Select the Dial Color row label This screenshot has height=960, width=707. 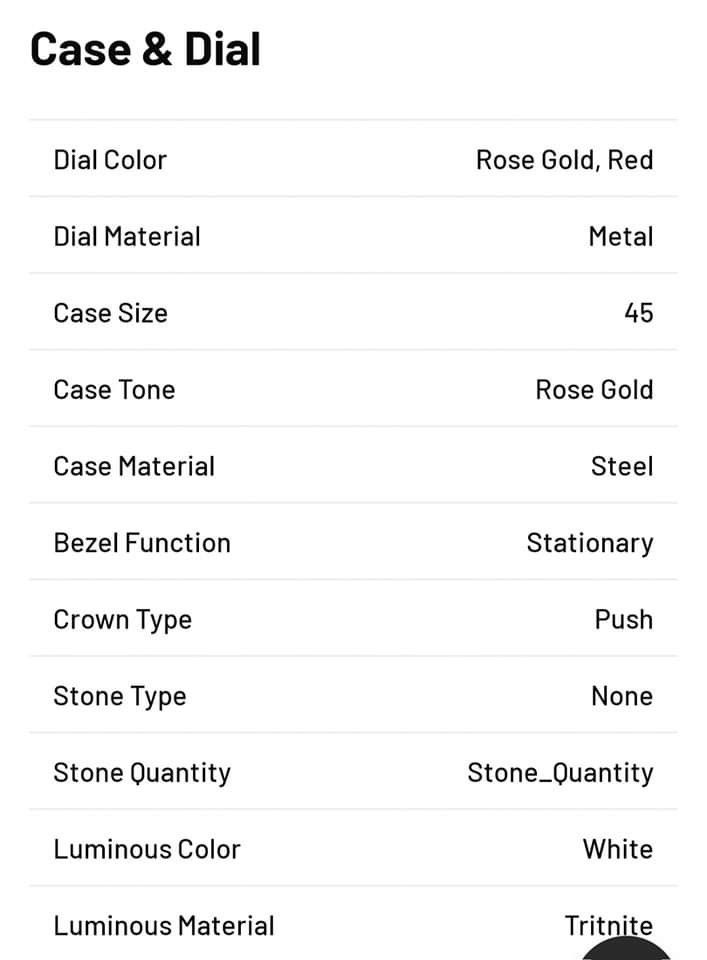point(110,160)
